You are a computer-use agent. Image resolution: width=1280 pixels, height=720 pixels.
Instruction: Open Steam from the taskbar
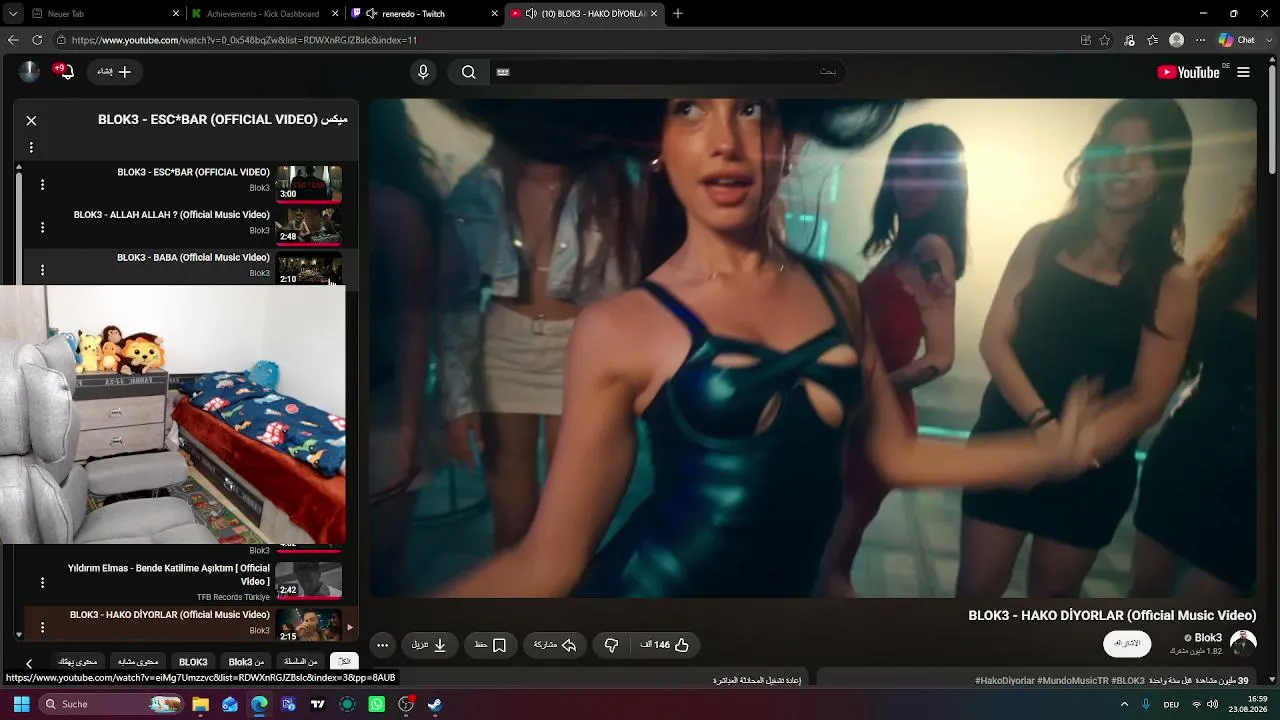click(x=435, y=704)
